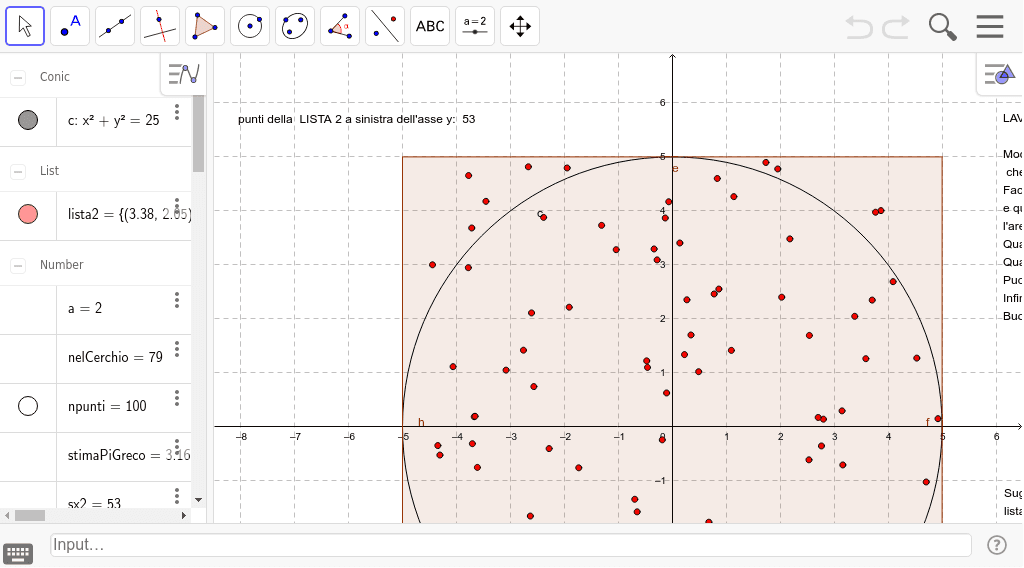Collapse the Conic group
1024x568 pixels.
[x=18, y=78]
